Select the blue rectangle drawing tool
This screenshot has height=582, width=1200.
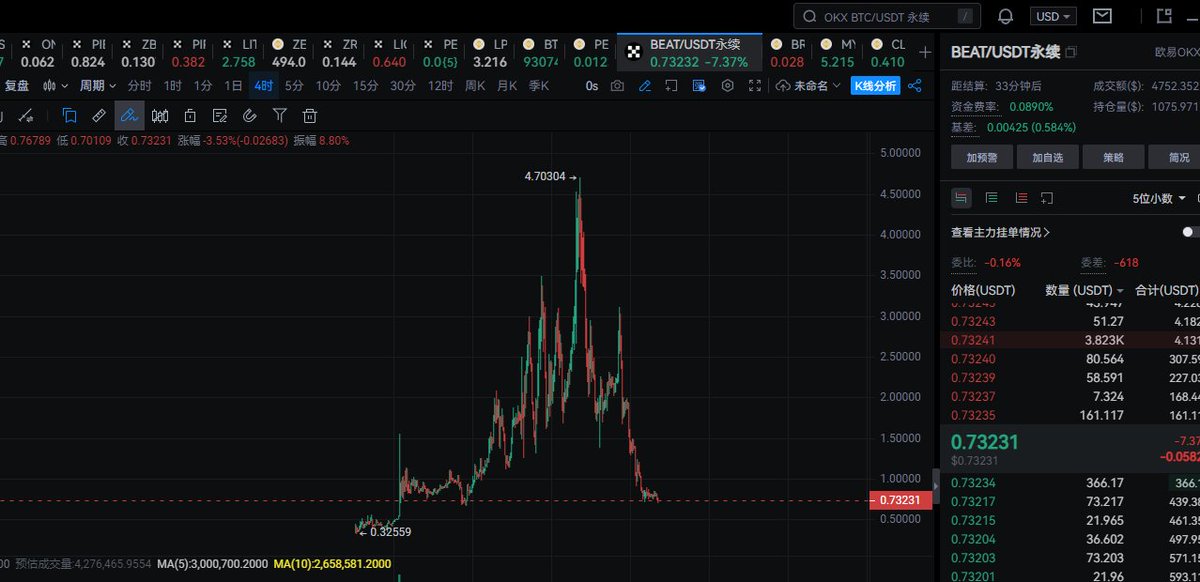tap(69, 115)
